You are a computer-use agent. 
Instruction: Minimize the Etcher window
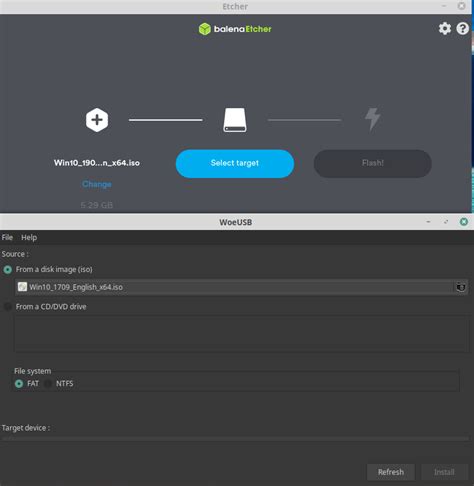444,6
